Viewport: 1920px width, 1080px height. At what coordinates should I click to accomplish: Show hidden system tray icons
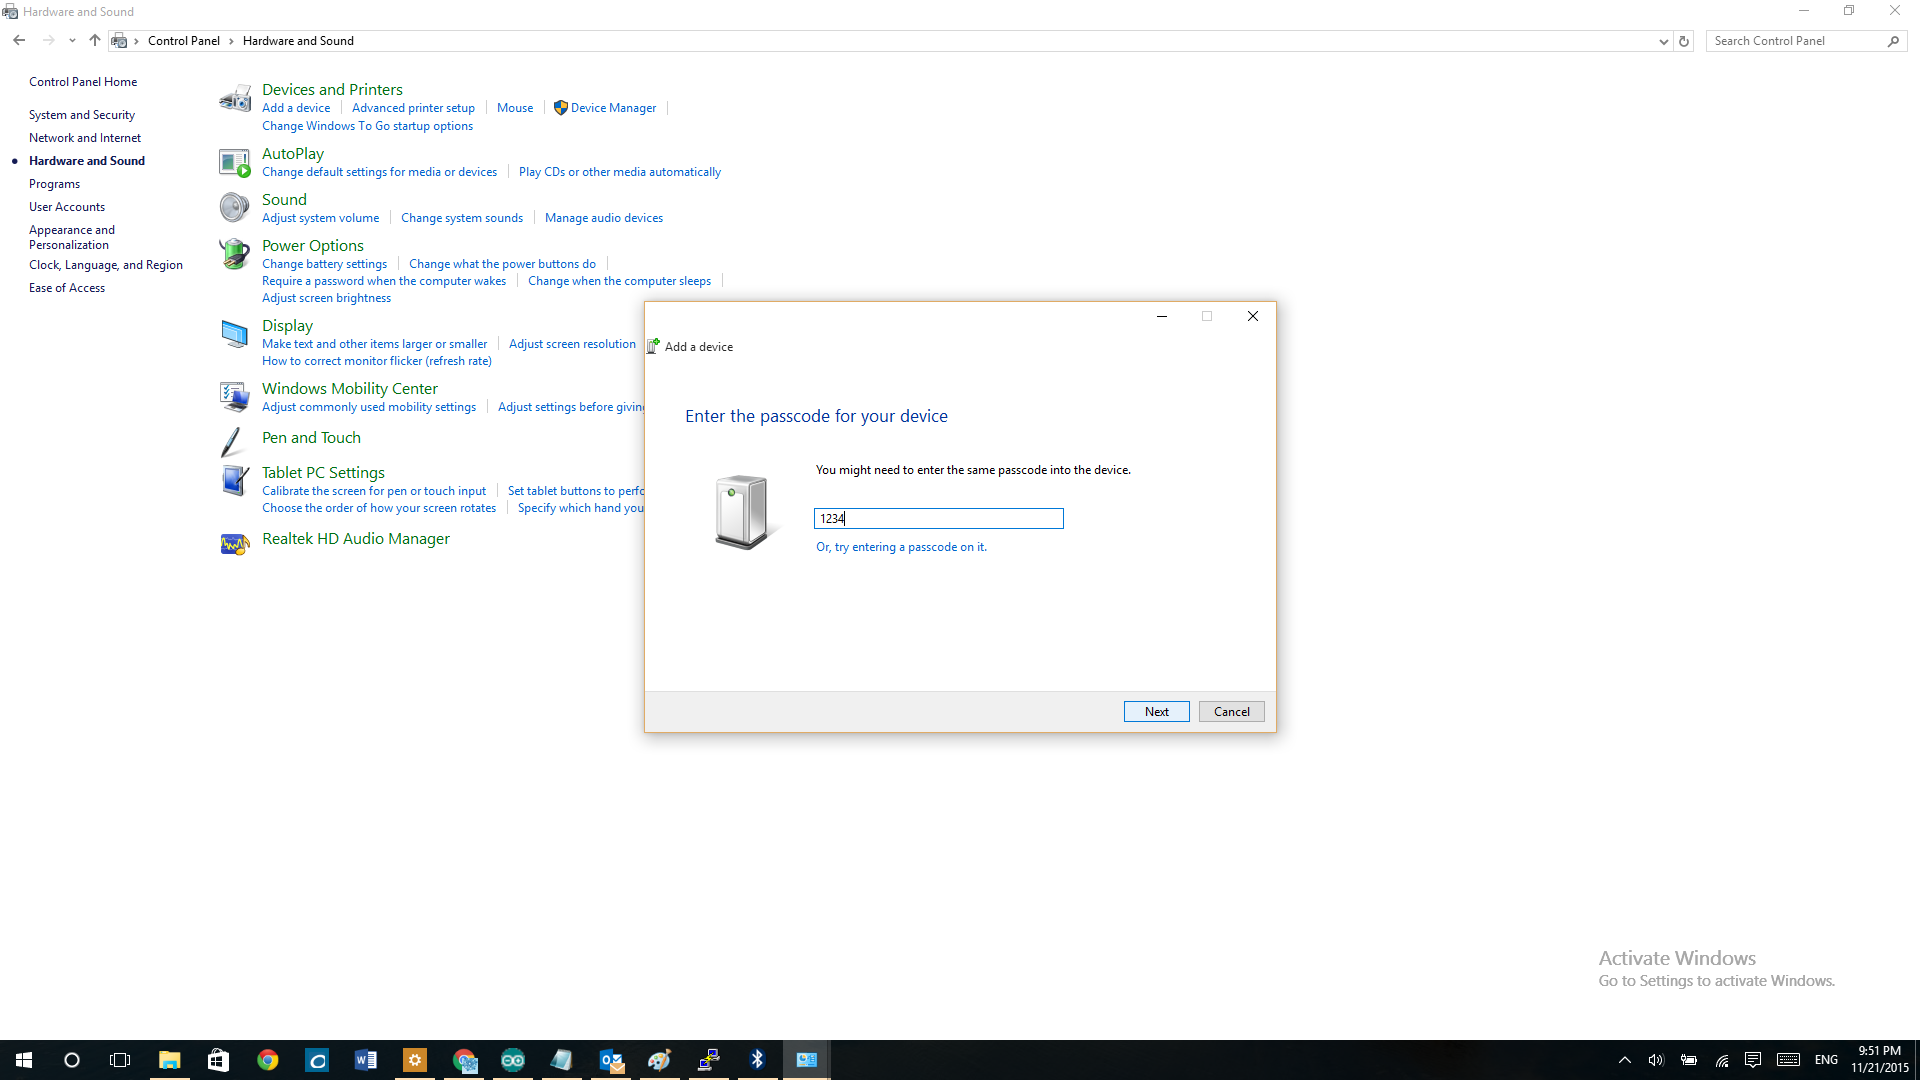pos(1624,1060)
